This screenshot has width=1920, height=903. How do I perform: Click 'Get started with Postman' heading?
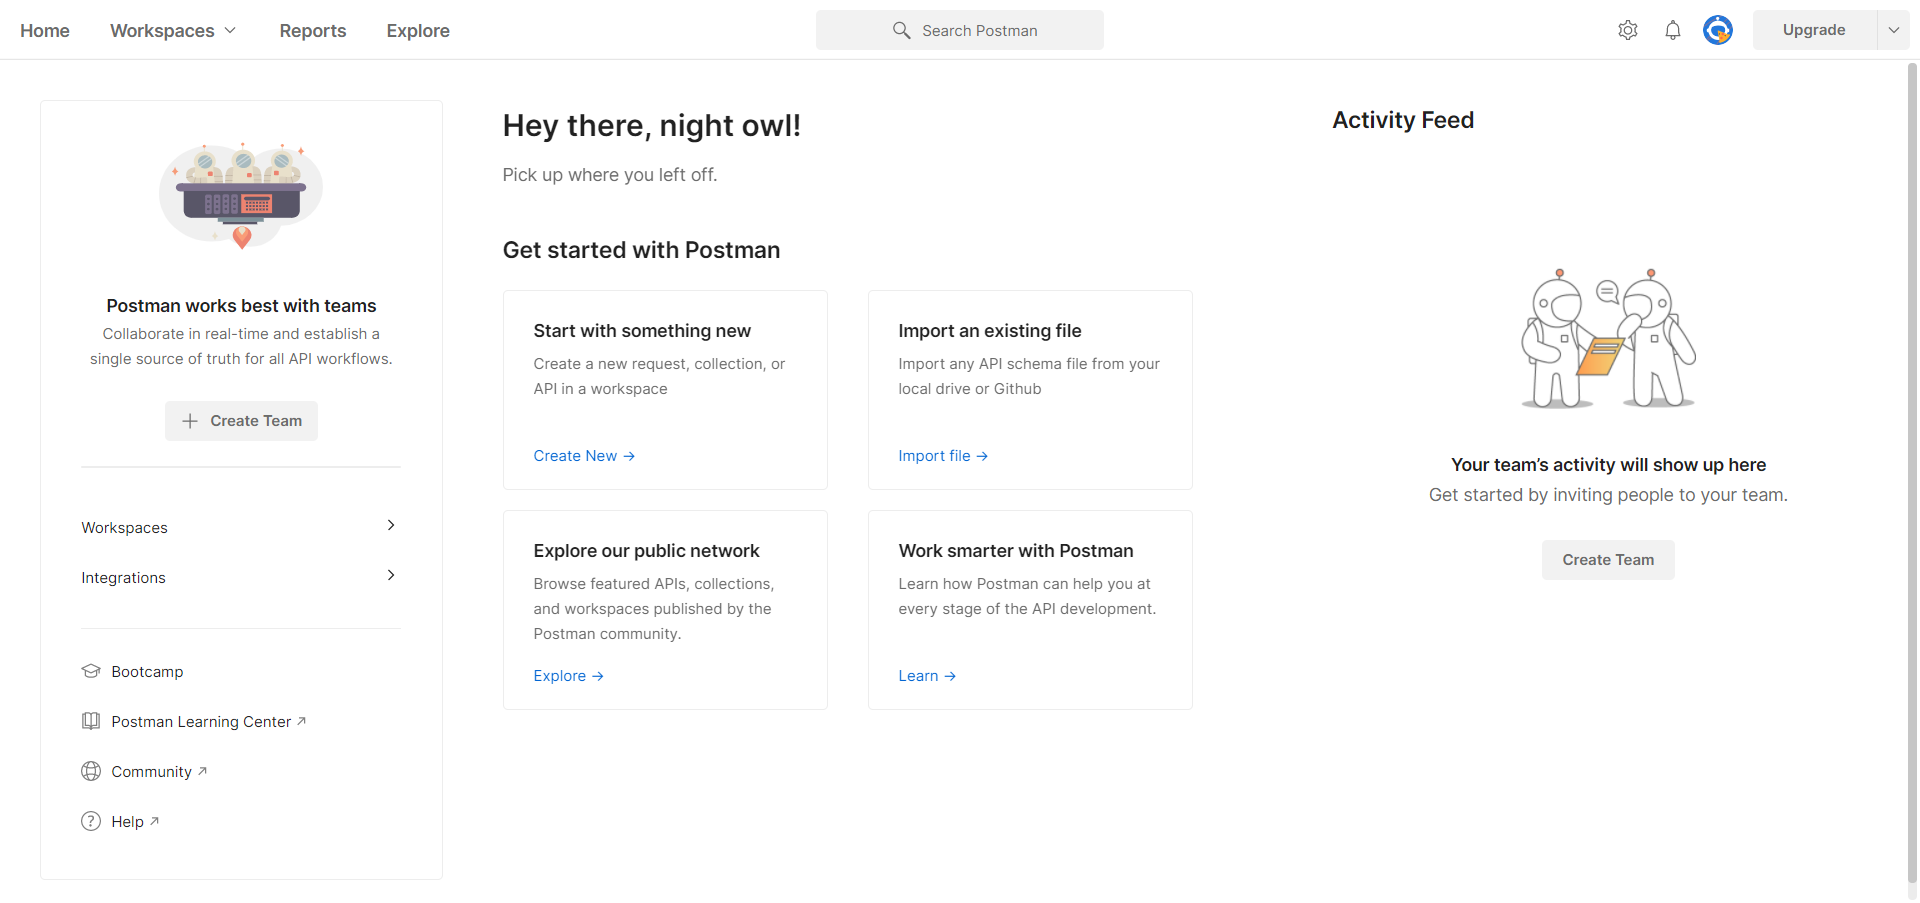coord(641,250)
